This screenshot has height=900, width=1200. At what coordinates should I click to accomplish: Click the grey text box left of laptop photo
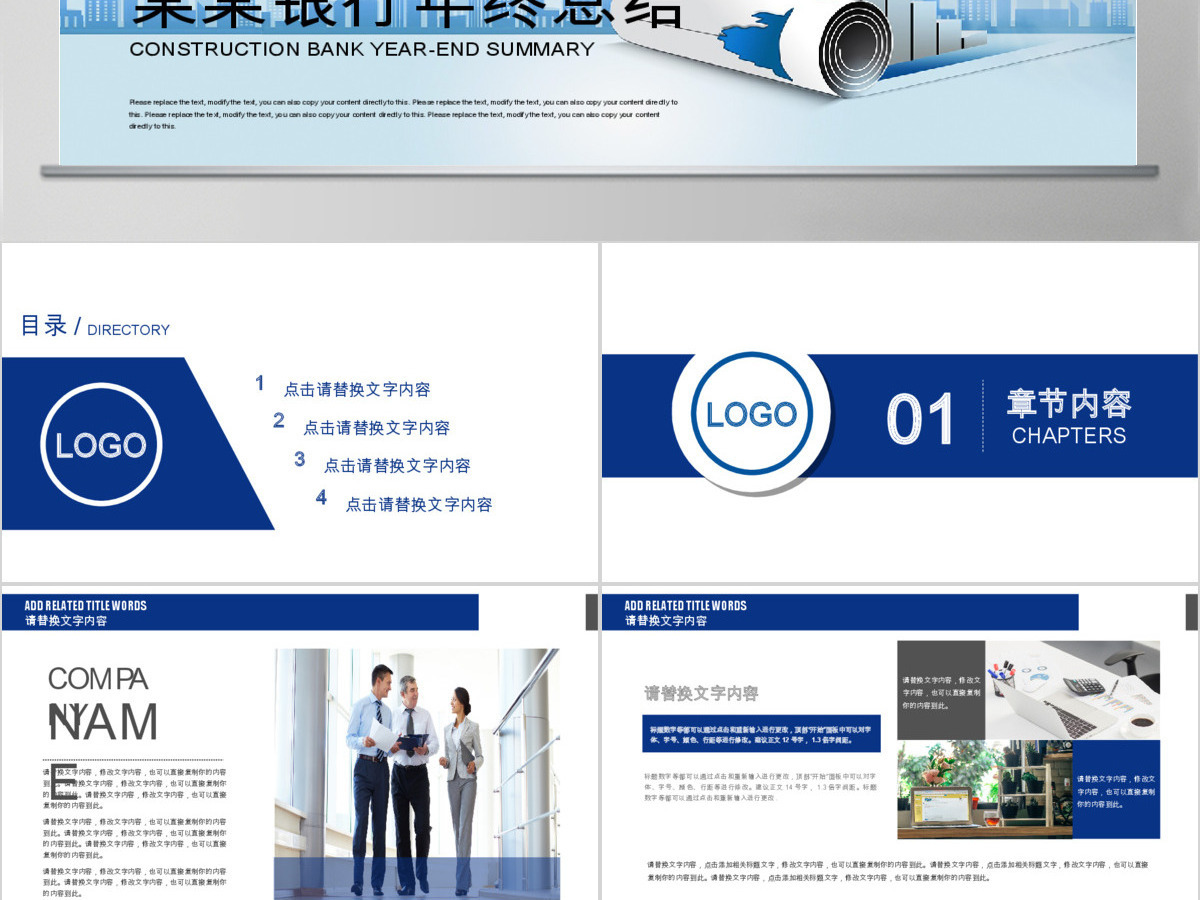click(x=941, y=690)
